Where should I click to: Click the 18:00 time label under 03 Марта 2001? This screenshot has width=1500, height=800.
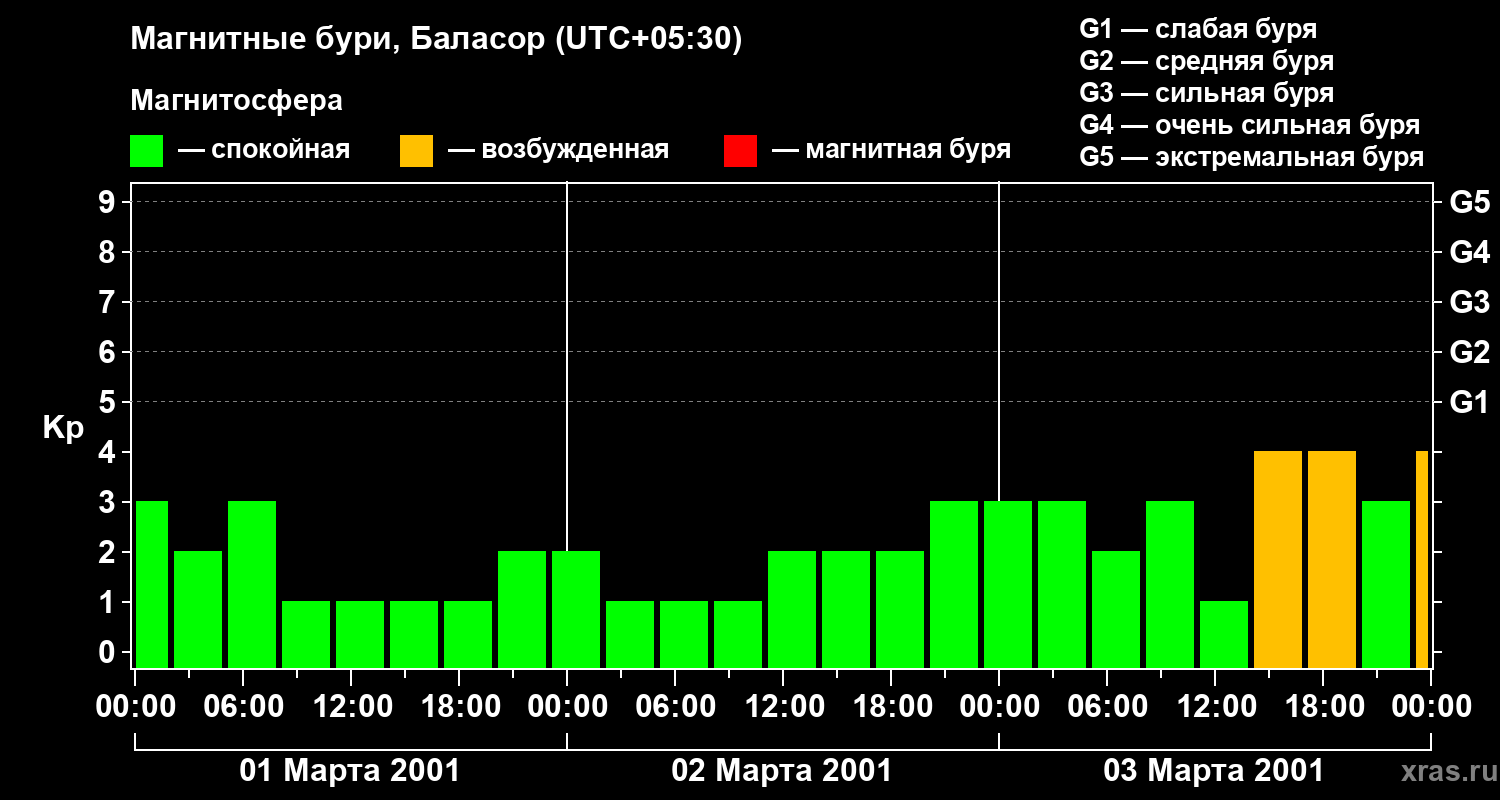pyautogui.click(x=1323, y=706)
